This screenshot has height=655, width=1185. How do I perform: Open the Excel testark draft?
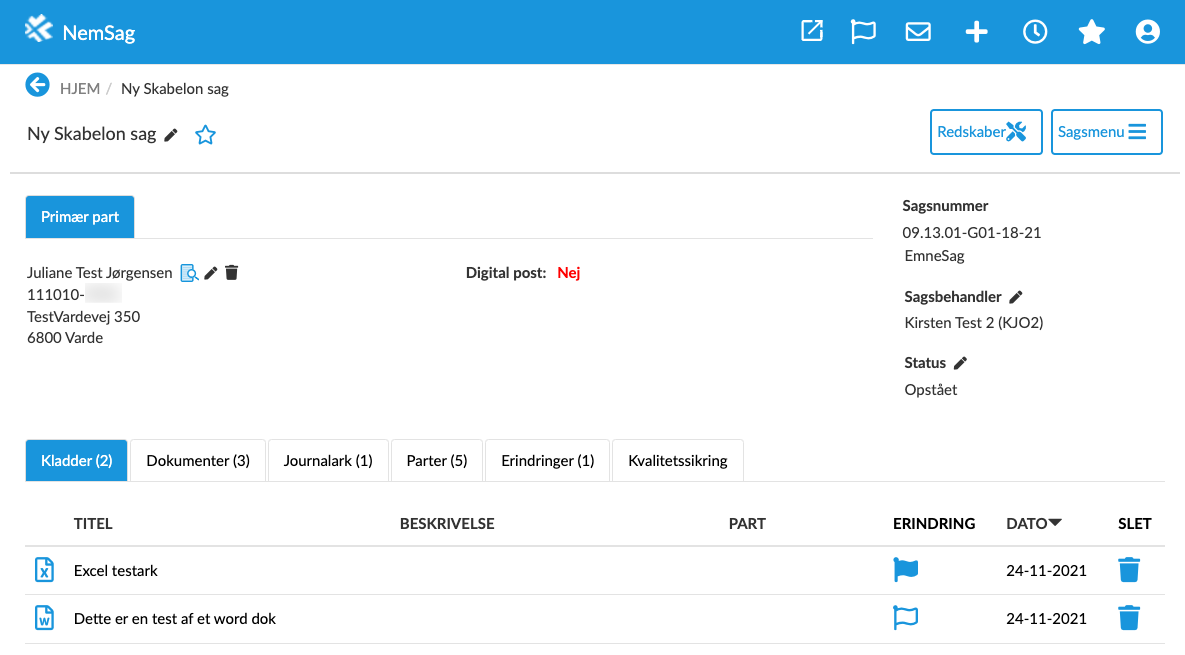(116, 571)
